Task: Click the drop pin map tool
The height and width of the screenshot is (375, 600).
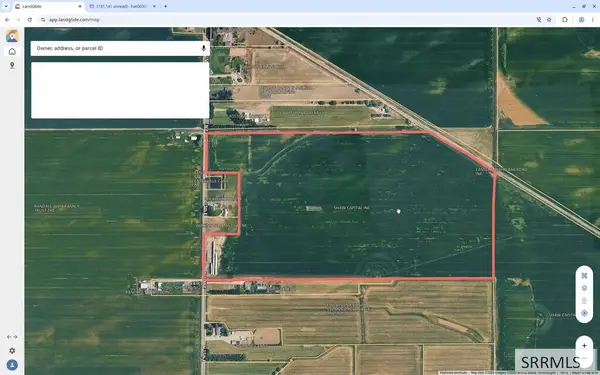Action: pos(584,301)
